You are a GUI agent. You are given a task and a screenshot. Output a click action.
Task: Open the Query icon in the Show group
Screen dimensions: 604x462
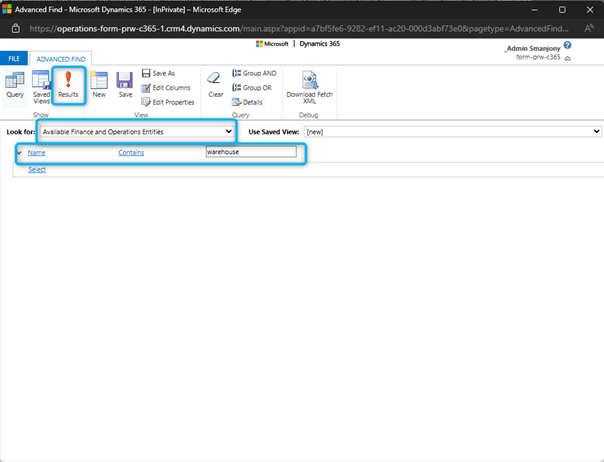[x=15, y=85]
